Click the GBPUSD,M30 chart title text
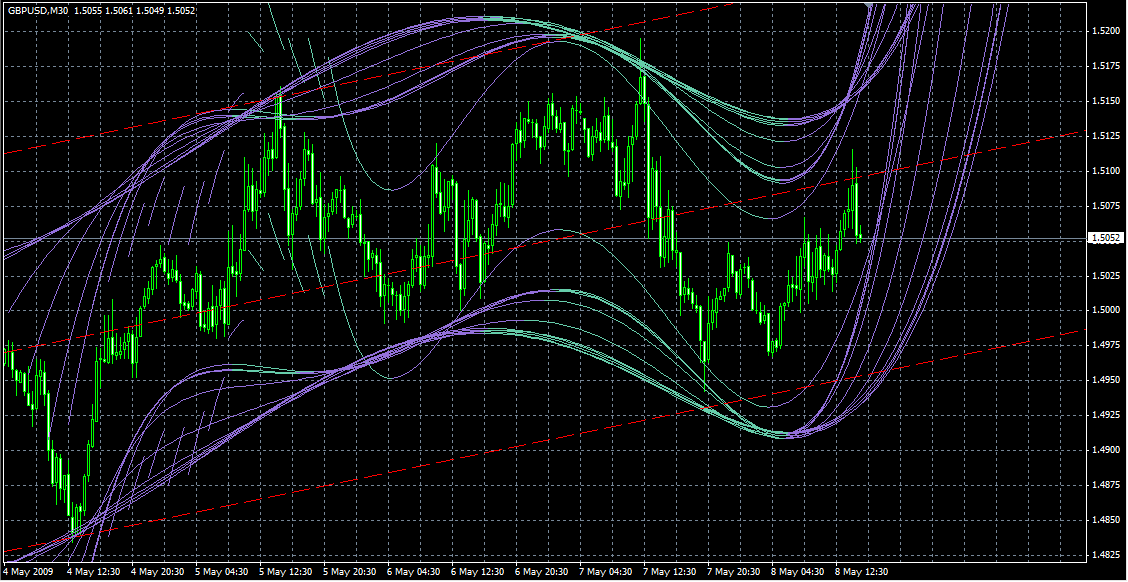The width and height of the screenshot is (1128, 582). [x=38, y=11]
